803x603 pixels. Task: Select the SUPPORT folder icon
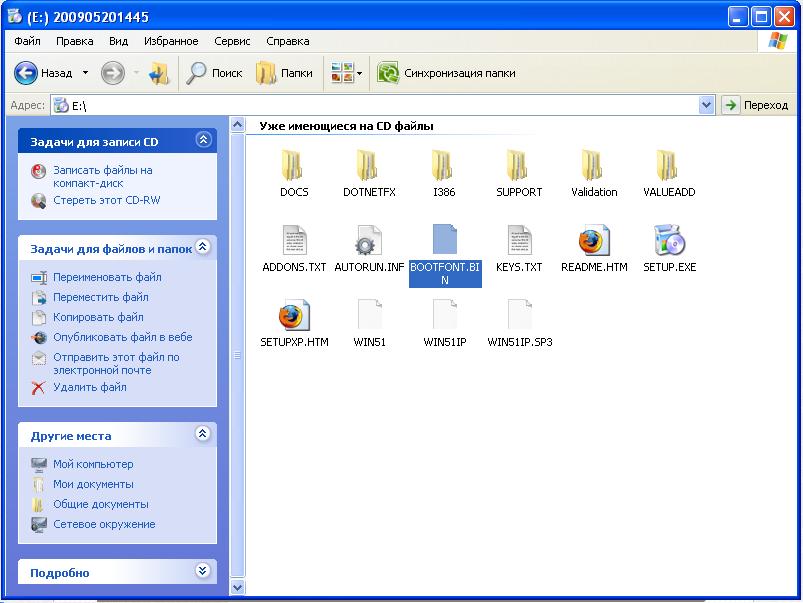coord(519,165)
